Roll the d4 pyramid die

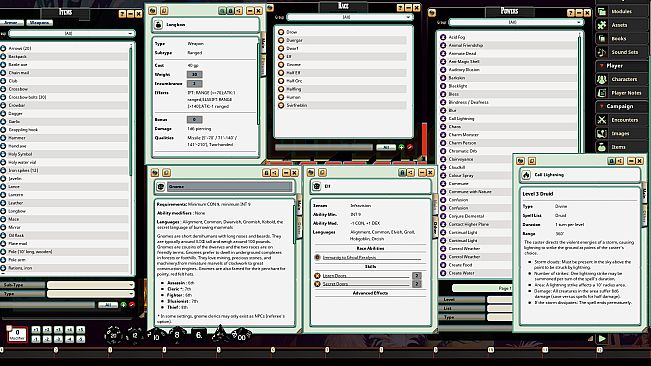click(220, 334)
